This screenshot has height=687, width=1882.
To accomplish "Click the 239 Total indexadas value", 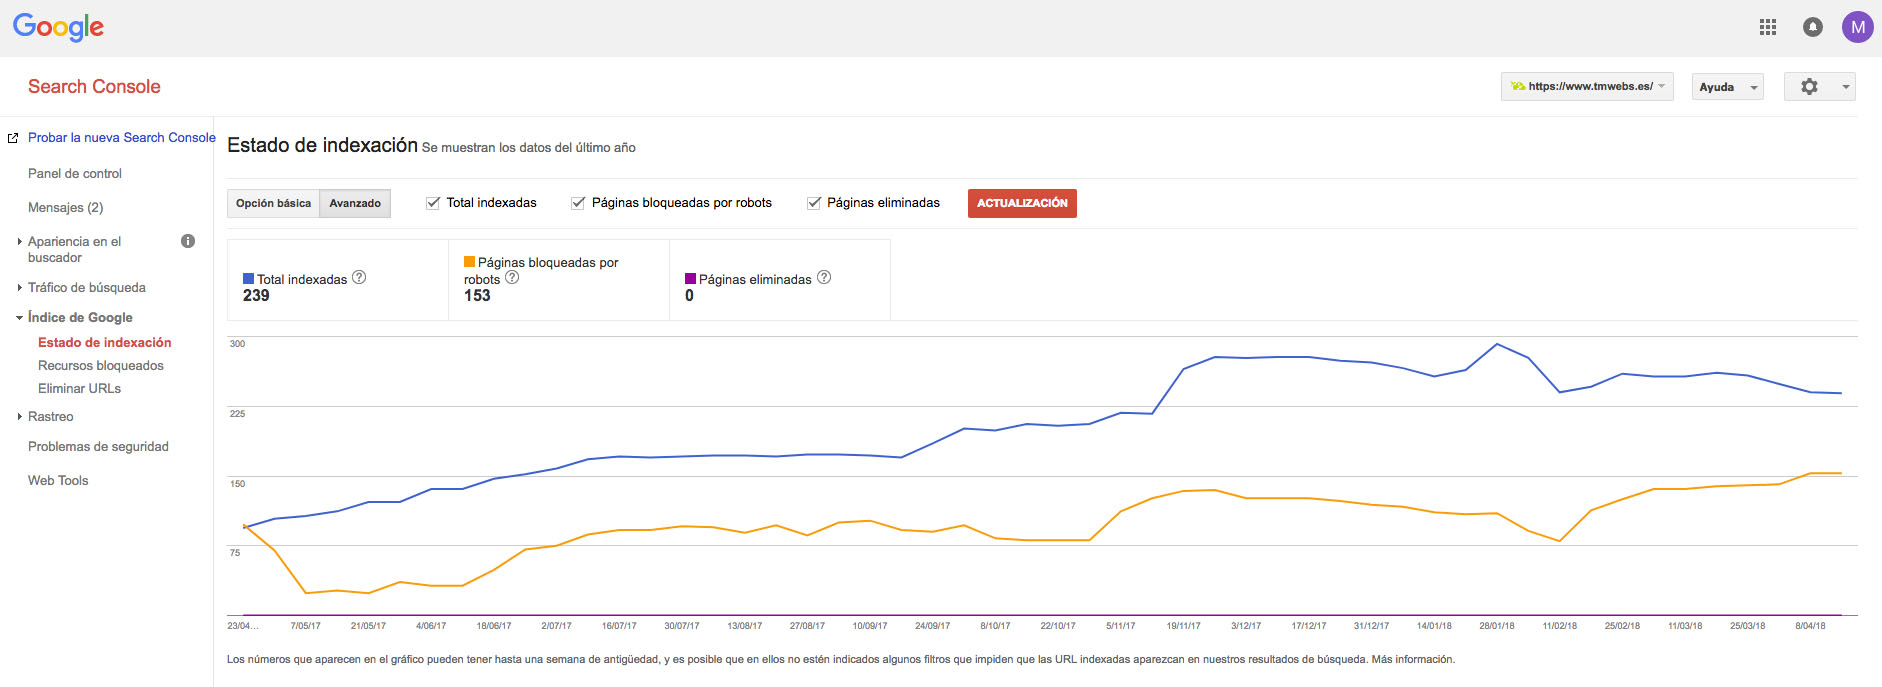I will (256, 295).
